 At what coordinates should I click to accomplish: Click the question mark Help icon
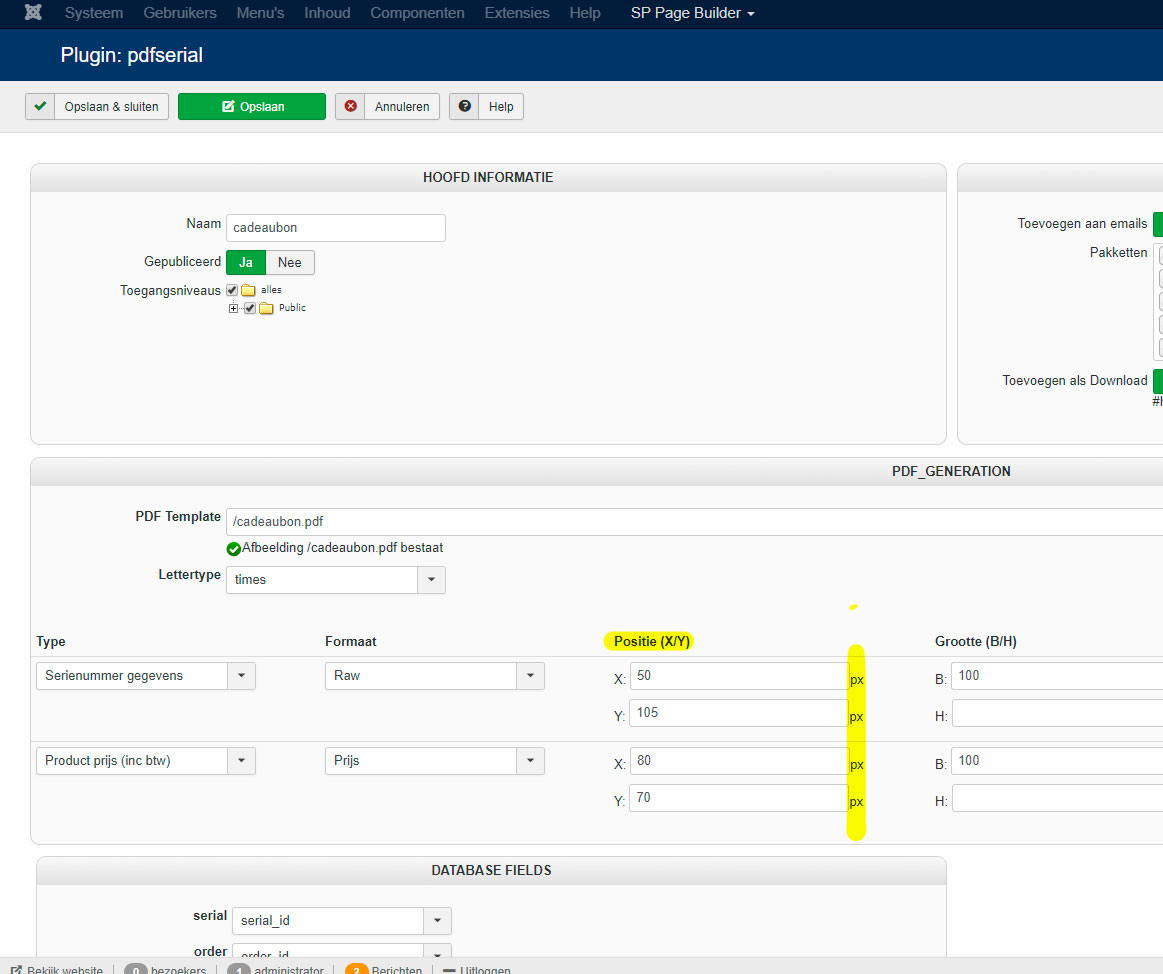[464, 107]
